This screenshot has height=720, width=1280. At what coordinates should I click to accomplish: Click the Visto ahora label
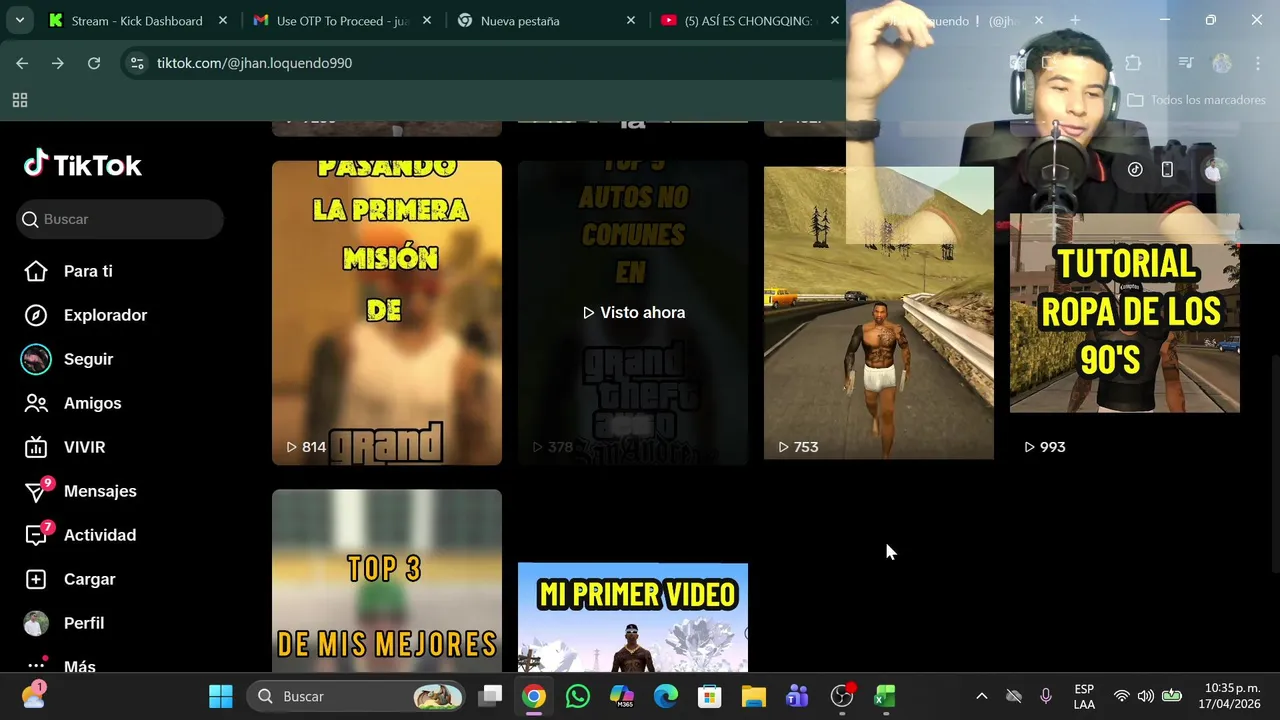(634, 313)
